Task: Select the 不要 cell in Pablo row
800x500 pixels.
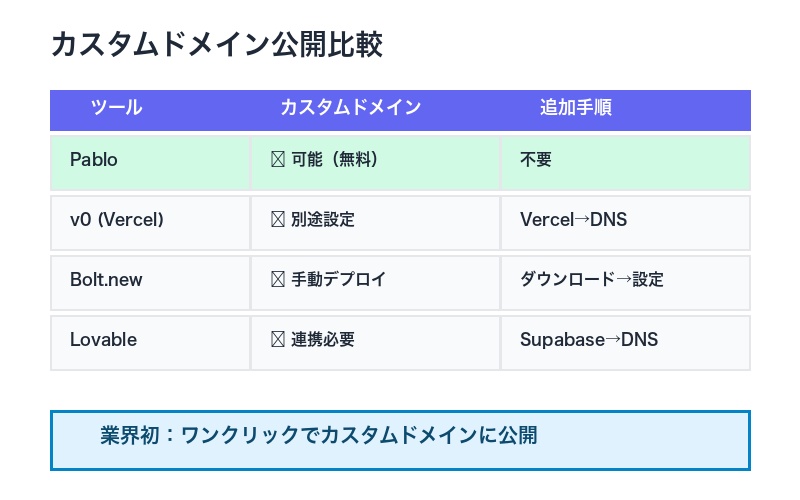Action: point(536,160)
